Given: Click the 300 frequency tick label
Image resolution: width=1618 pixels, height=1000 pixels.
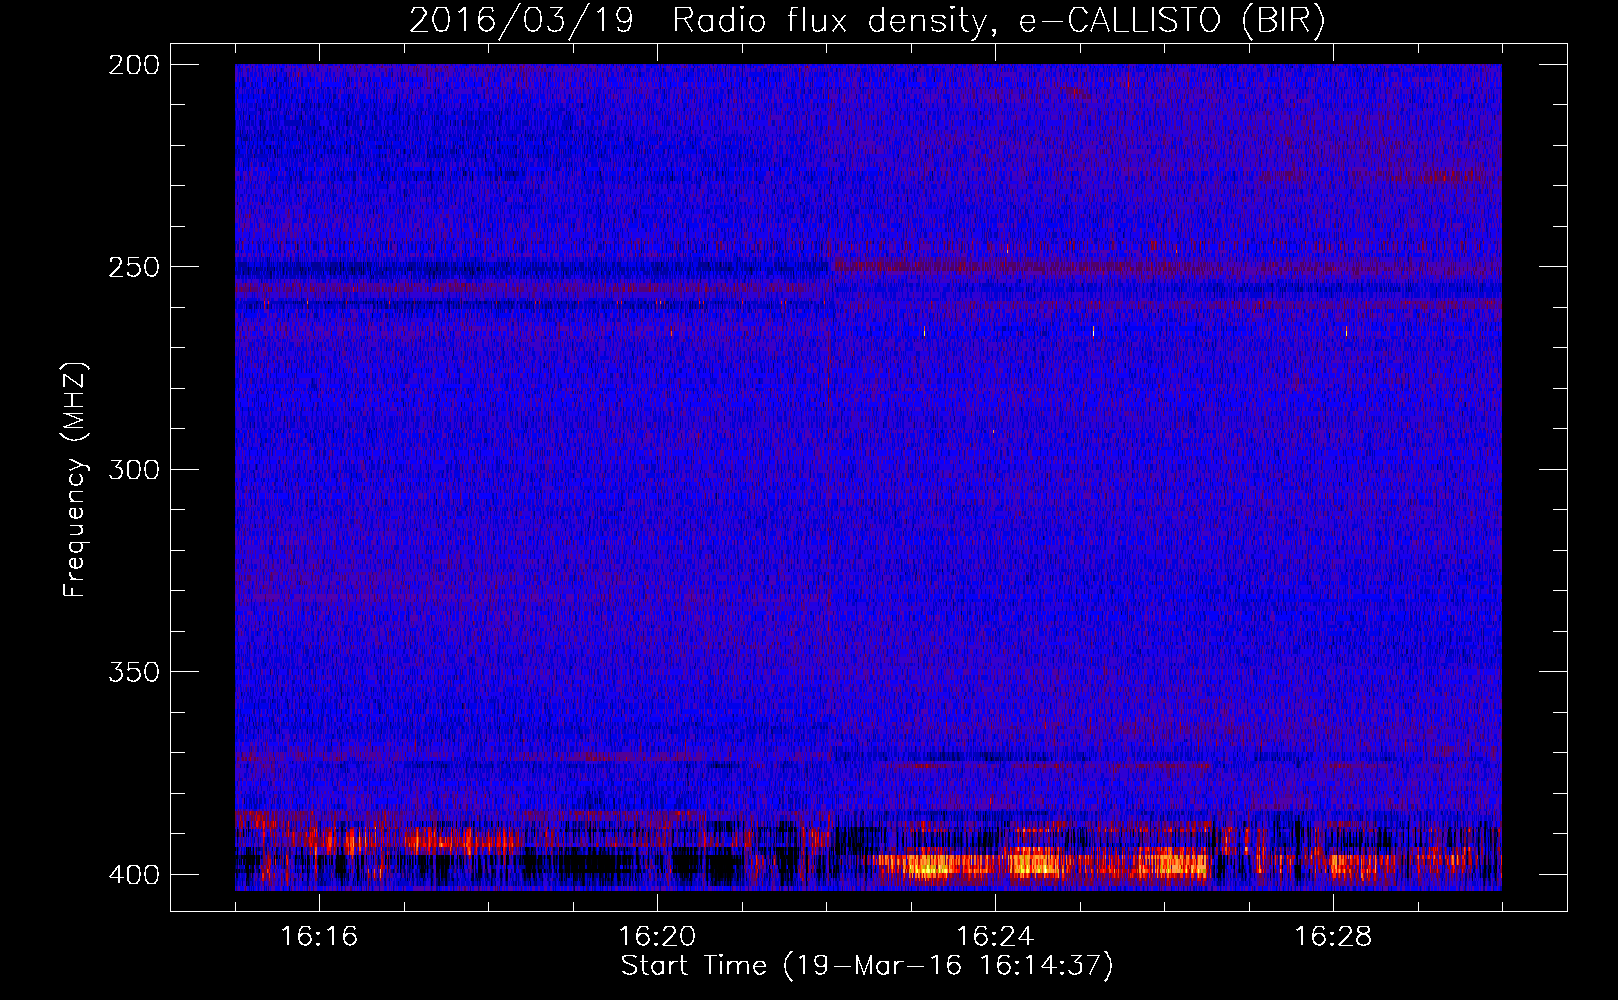Looking at the screenshot, I should (134, 470).
